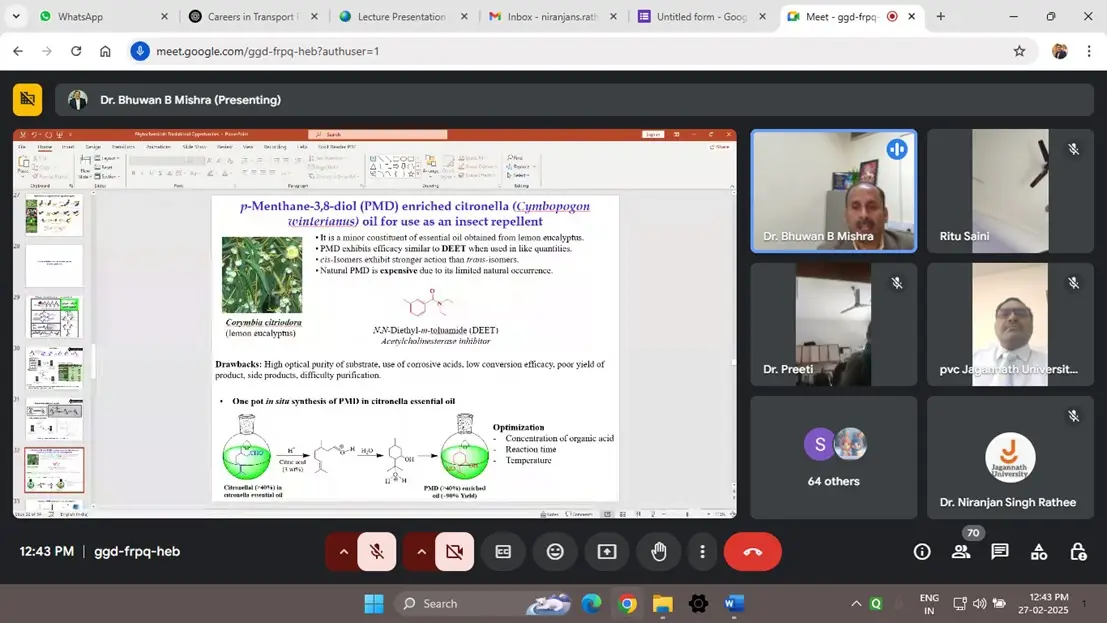
Task: Select the Dr. Niranjan Singh Rathee tile
Action: pyautogui.click(x=1010, y=457)
